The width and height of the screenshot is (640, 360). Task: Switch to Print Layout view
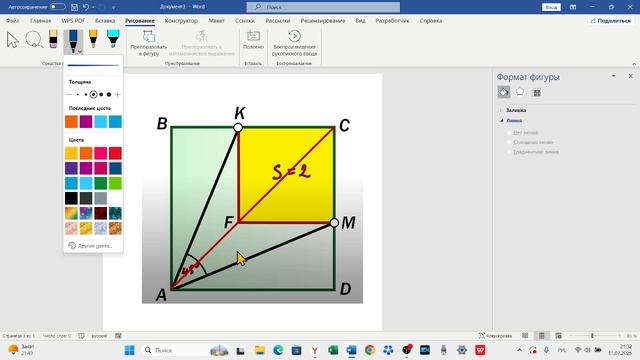coord(542,336)
